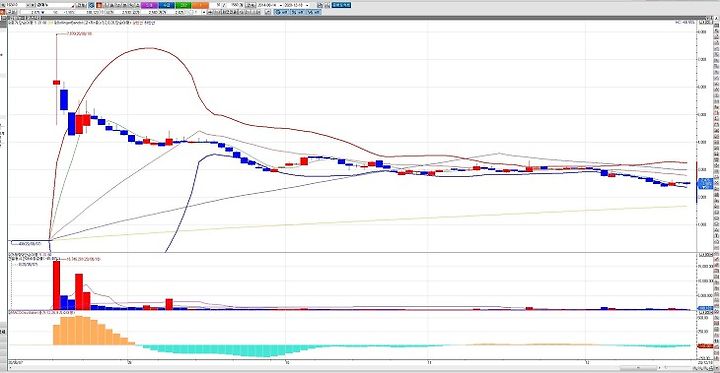Click the 7,070 (20/08/10) high price label
Screen dimensions: 720x373
tap(79, 34)
